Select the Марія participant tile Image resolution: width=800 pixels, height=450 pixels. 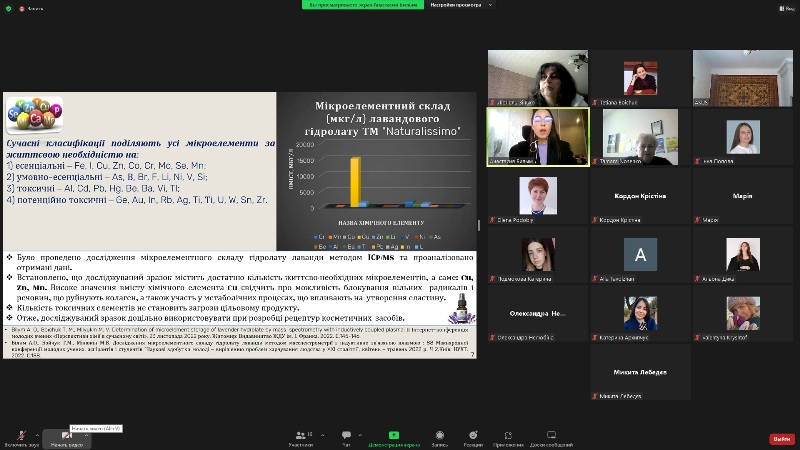pos(742,196)
